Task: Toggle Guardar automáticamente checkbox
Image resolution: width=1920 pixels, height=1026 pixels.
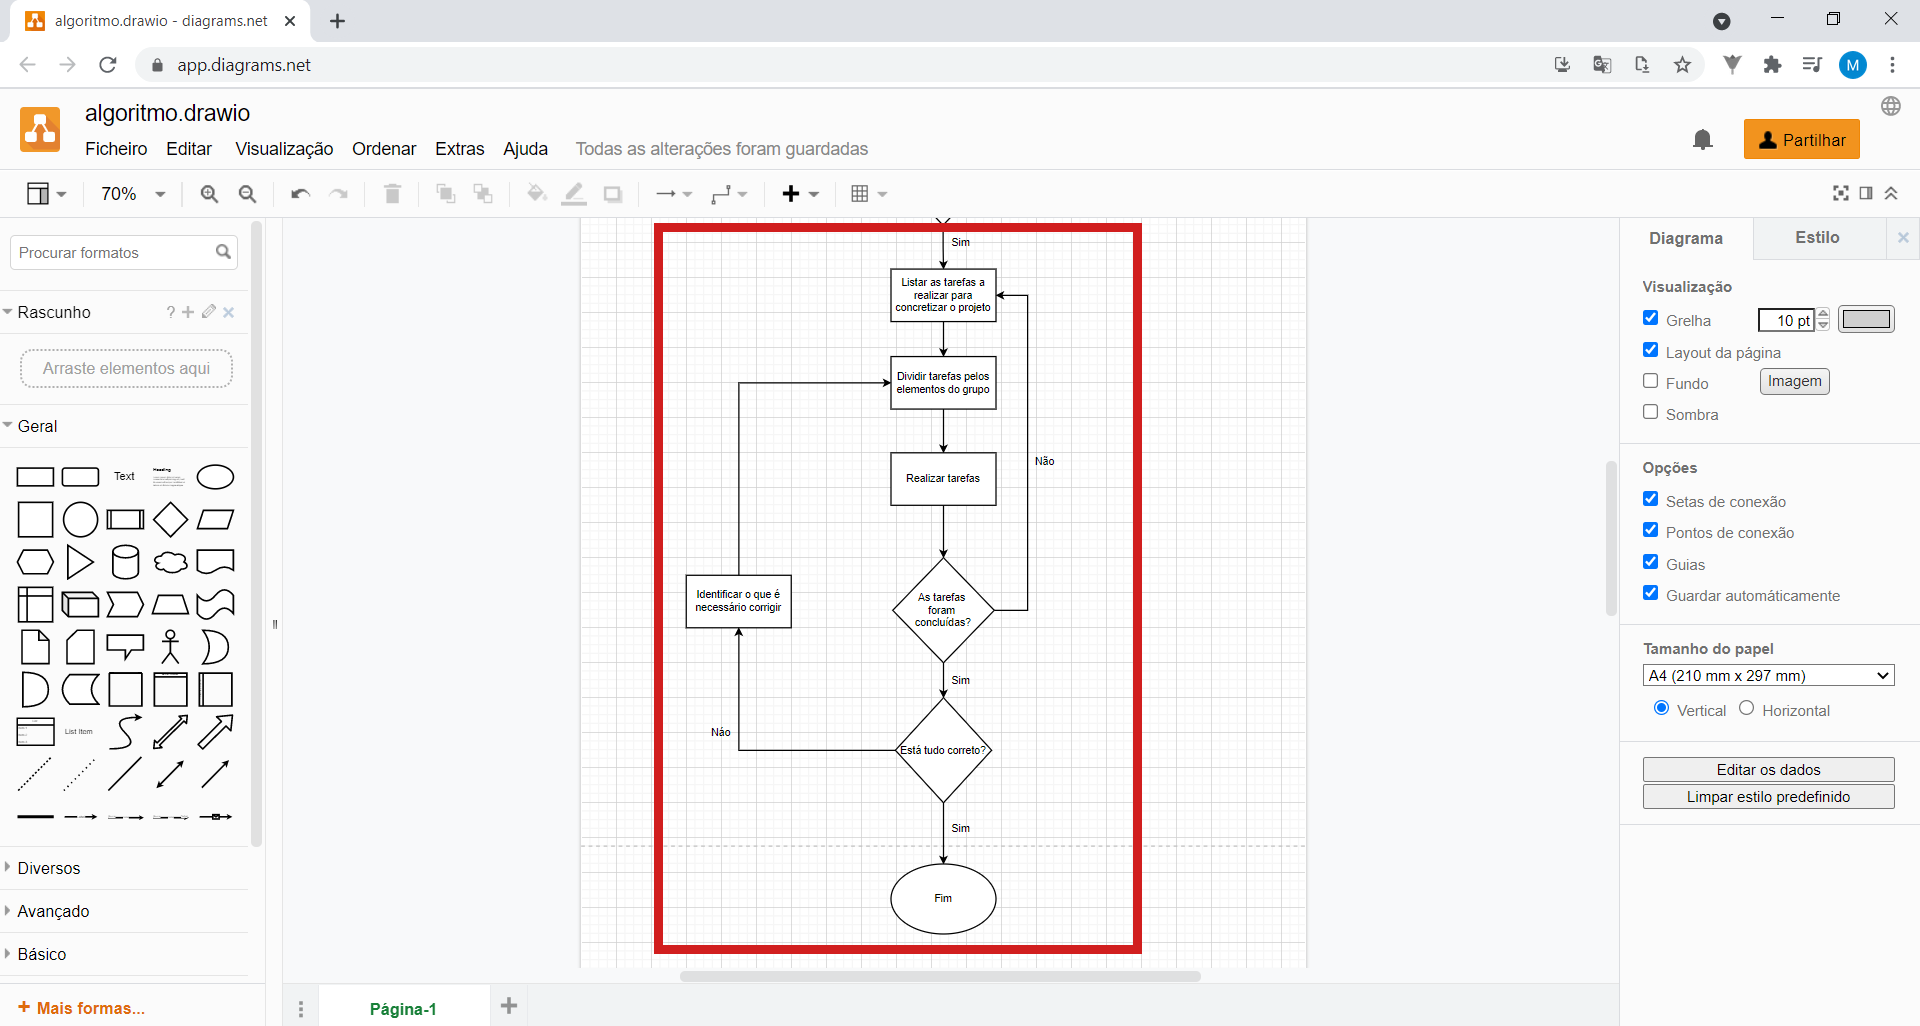Action: click(x=1651, y=593)
